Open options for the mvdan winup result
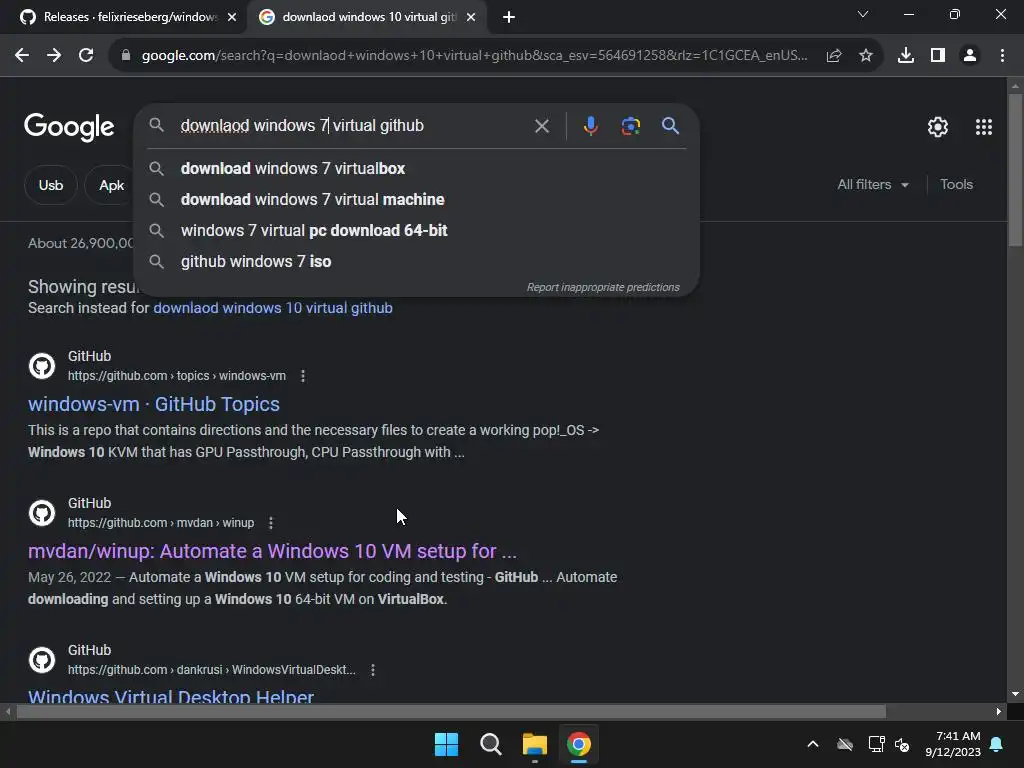The height and width of the screenshot is (768, 1024). click(x=271, y=523)
